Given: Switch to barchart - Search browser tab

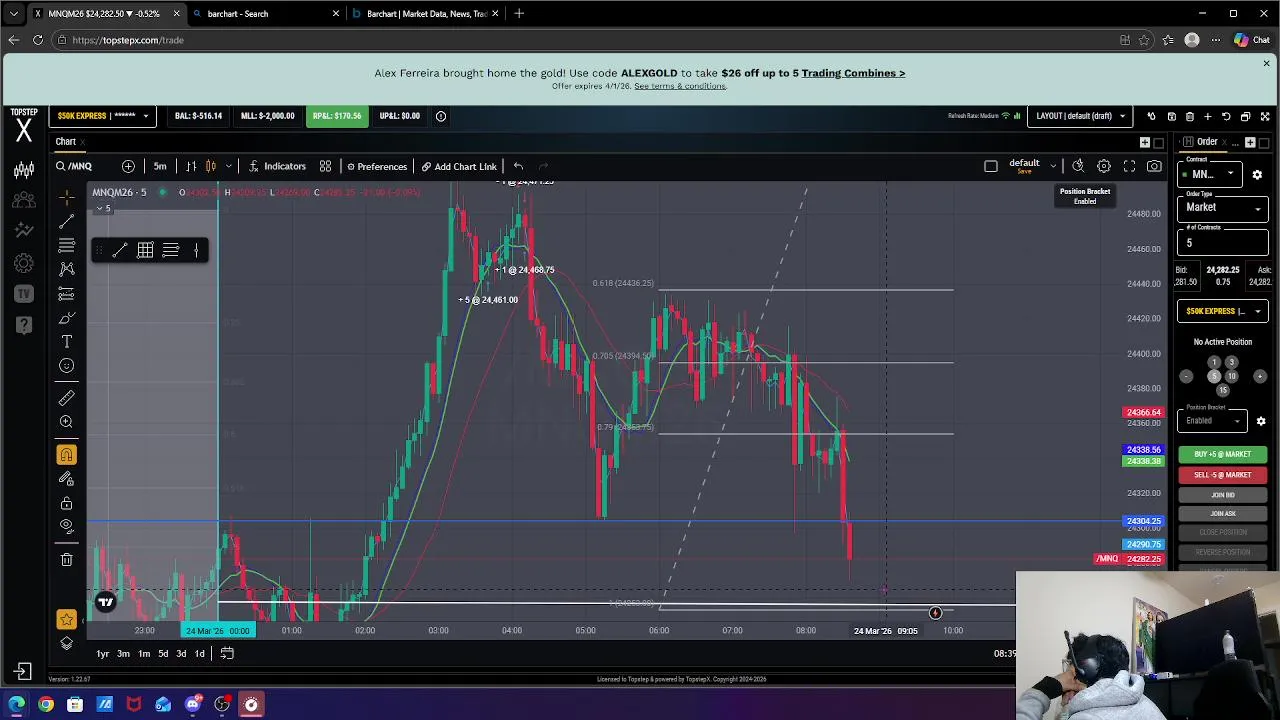Looking at the screenshot, I should (x=264, y=14).
